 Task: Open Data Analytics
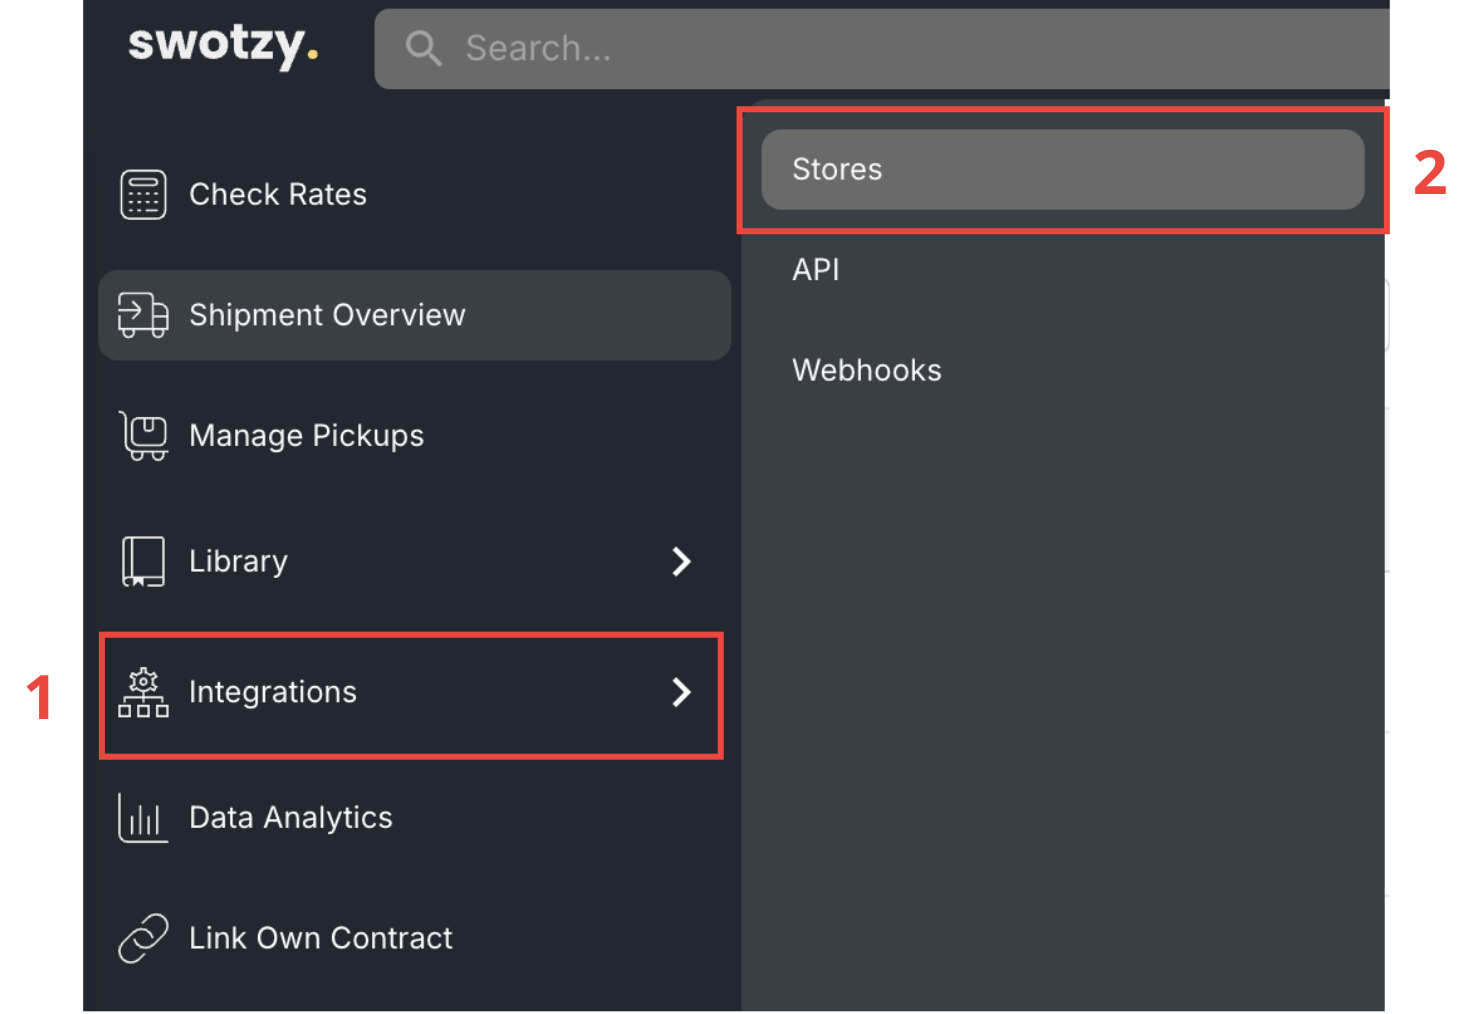tap(290, 817)
